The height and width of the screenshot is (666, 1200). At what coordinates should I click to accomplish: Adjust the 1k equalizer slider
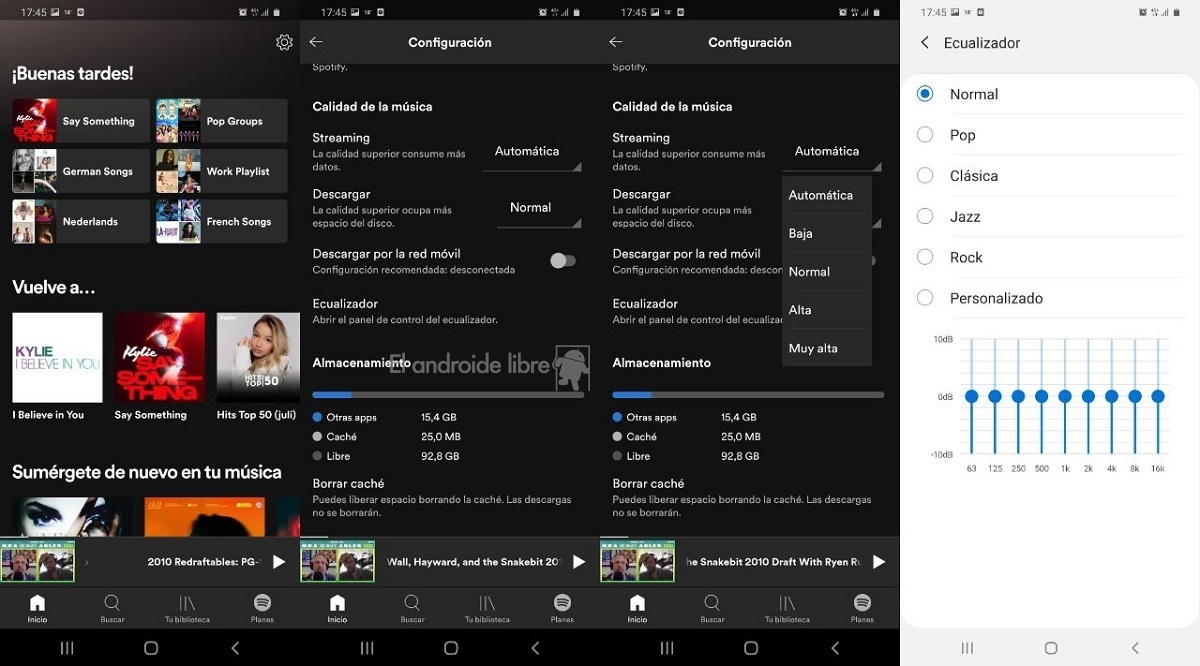pos(1065,396)
